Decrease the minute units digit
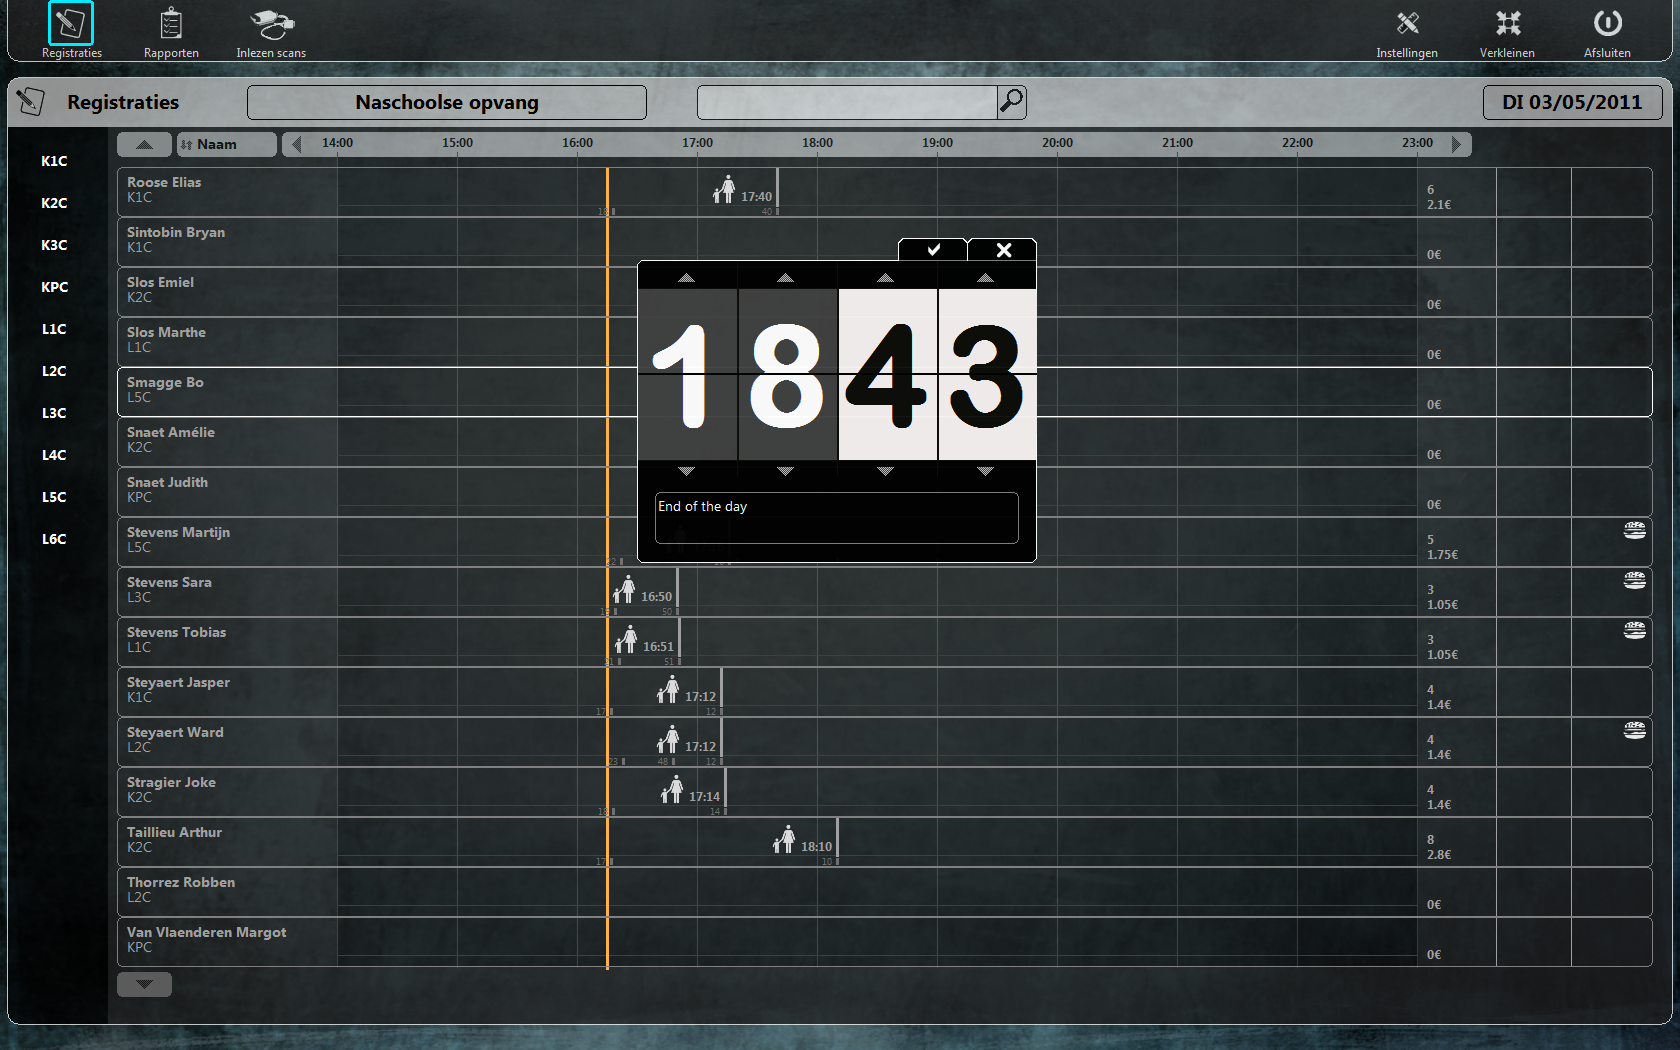The width and height of the screenshot is (1680, 1050). coord(985,471)
